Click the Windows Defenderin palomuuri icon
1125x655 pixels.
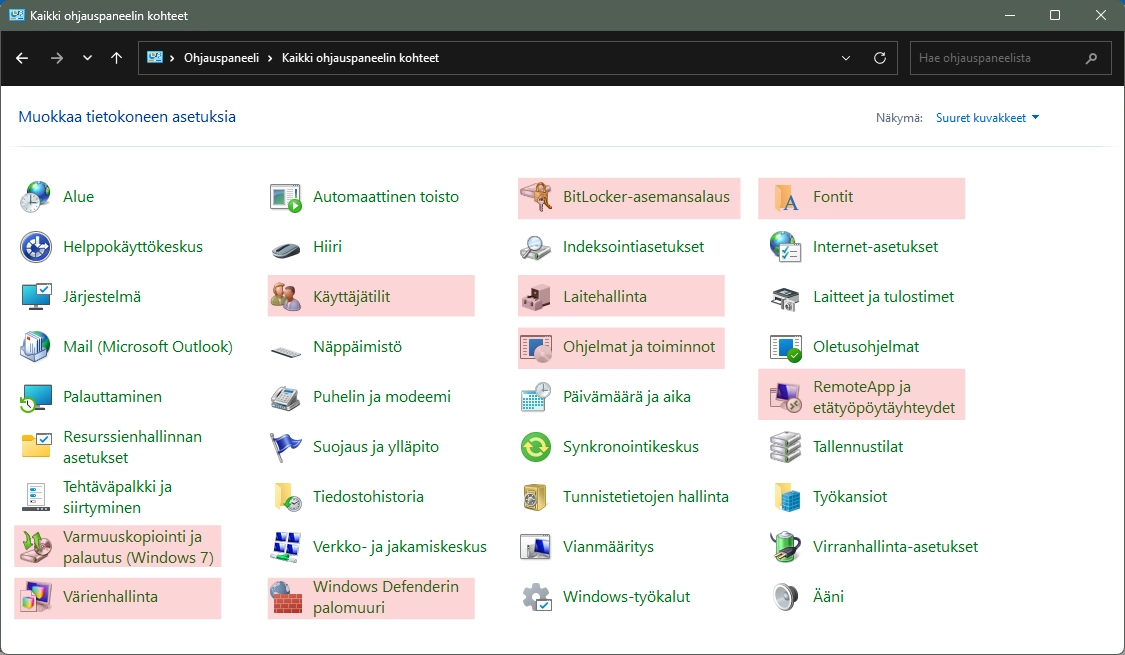point(286,597)
